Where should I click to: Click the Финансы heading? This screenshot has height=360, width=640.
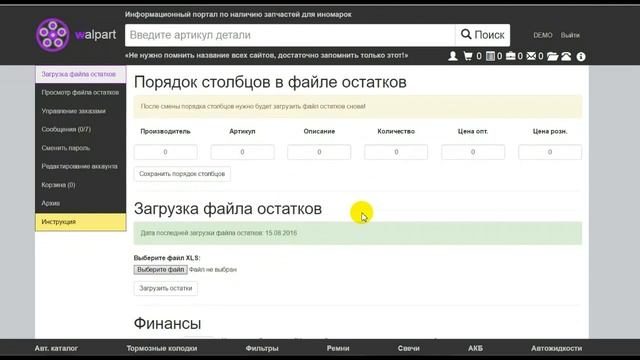(167, 324)
